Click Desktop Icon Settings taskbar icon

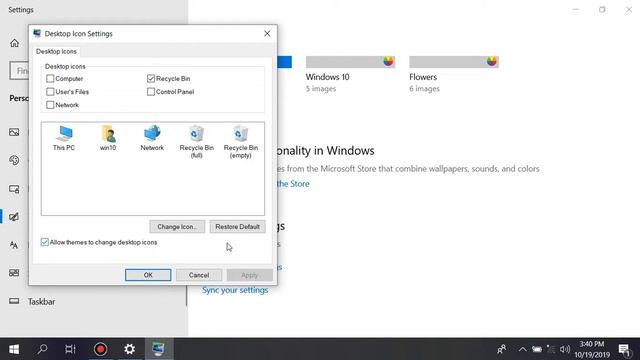click(158, 349)
